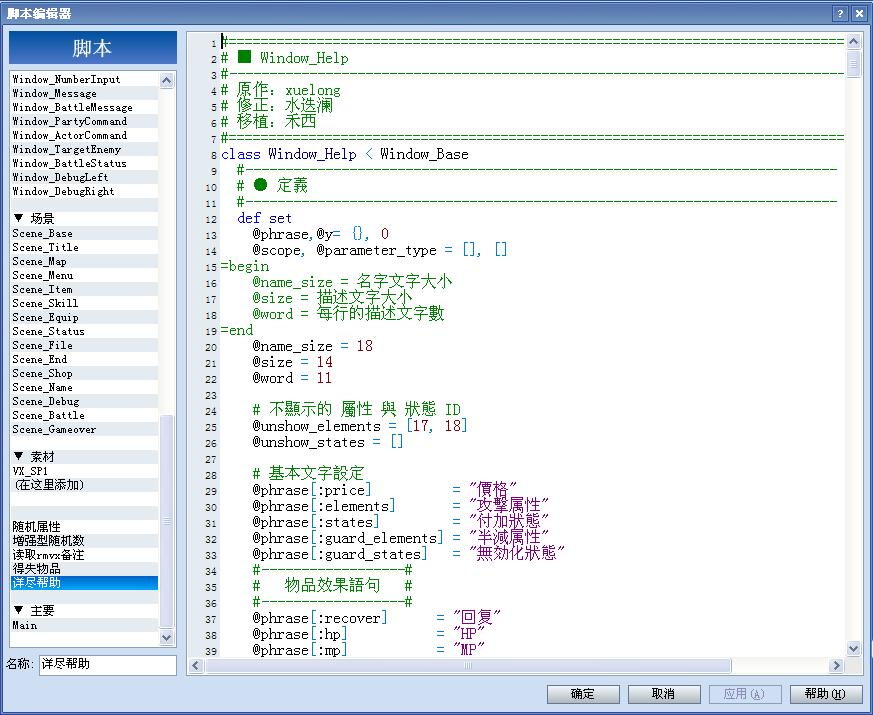Open the Main script

[x=84, y=625]
